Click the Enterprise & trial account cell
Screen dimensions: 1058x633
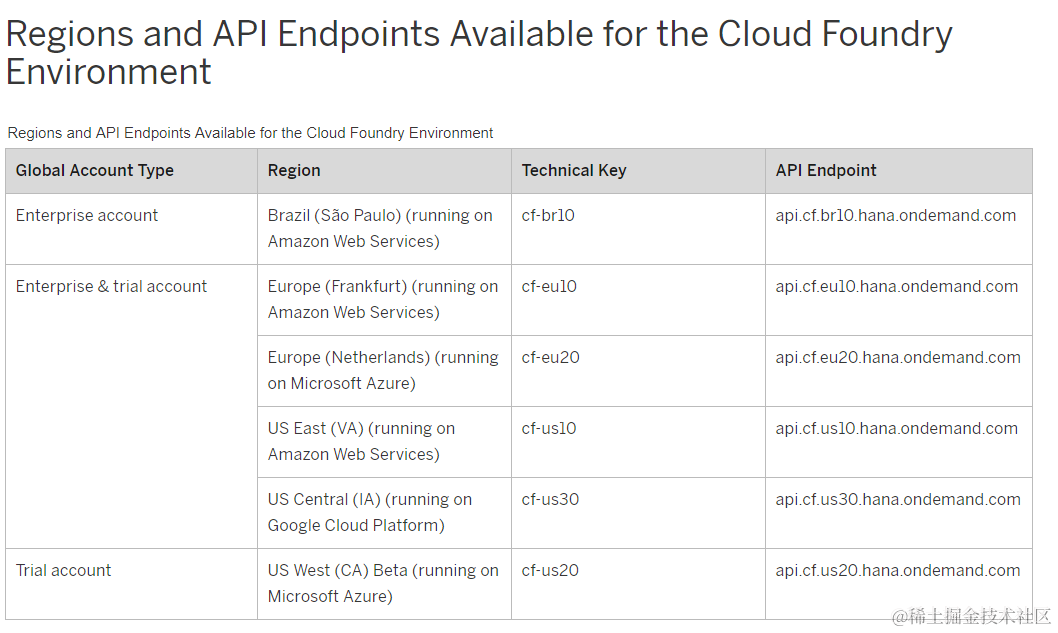click(111, 286)
